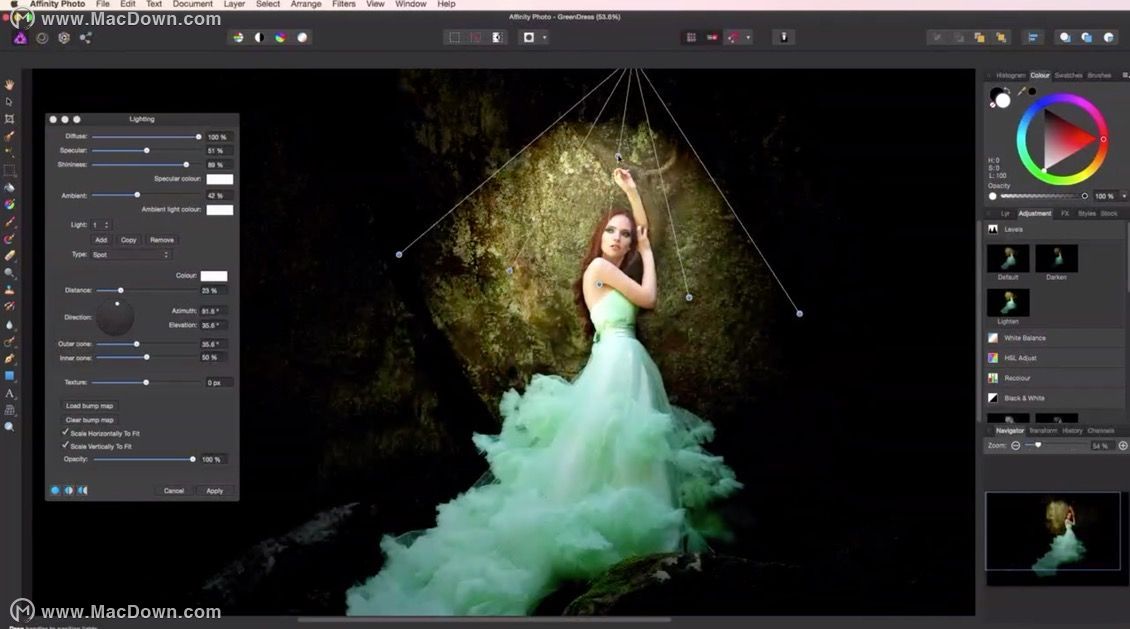
Task: Select the blue Rectangle shape tool
Action: [9, 376]
